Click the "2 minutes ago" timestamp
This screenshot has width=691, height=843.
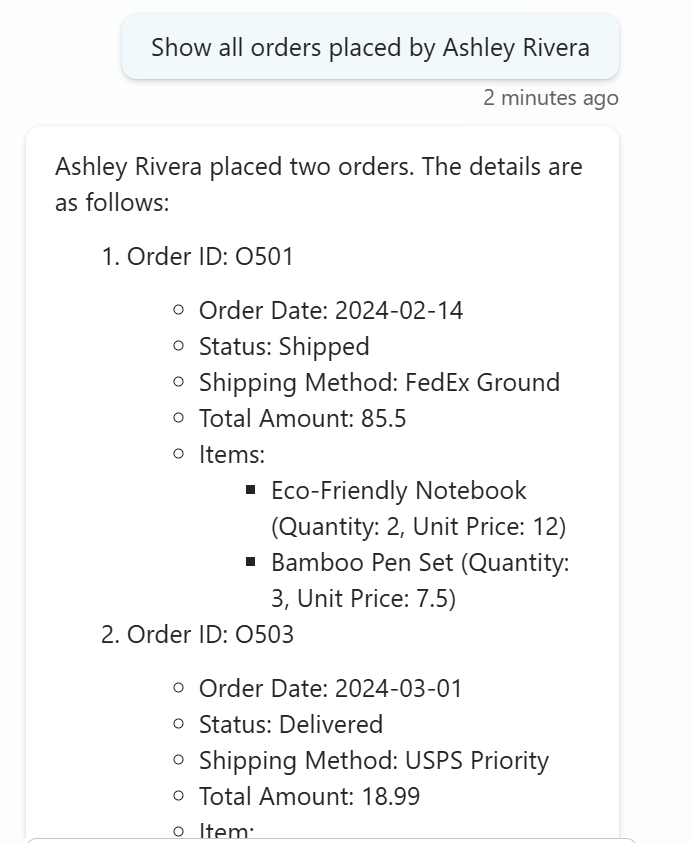(550, 98)
